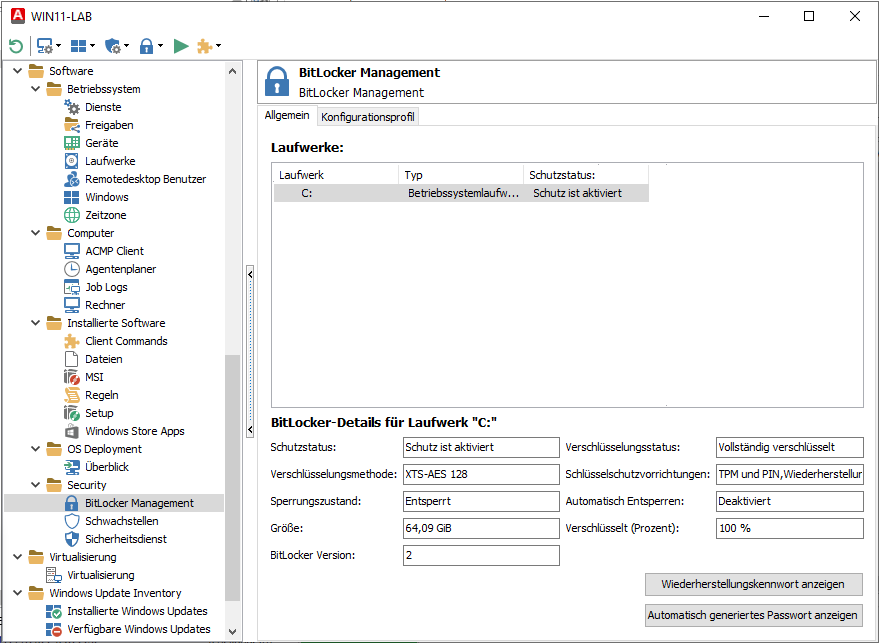
Task: Select the Rechner tree item
Action: 105,305
